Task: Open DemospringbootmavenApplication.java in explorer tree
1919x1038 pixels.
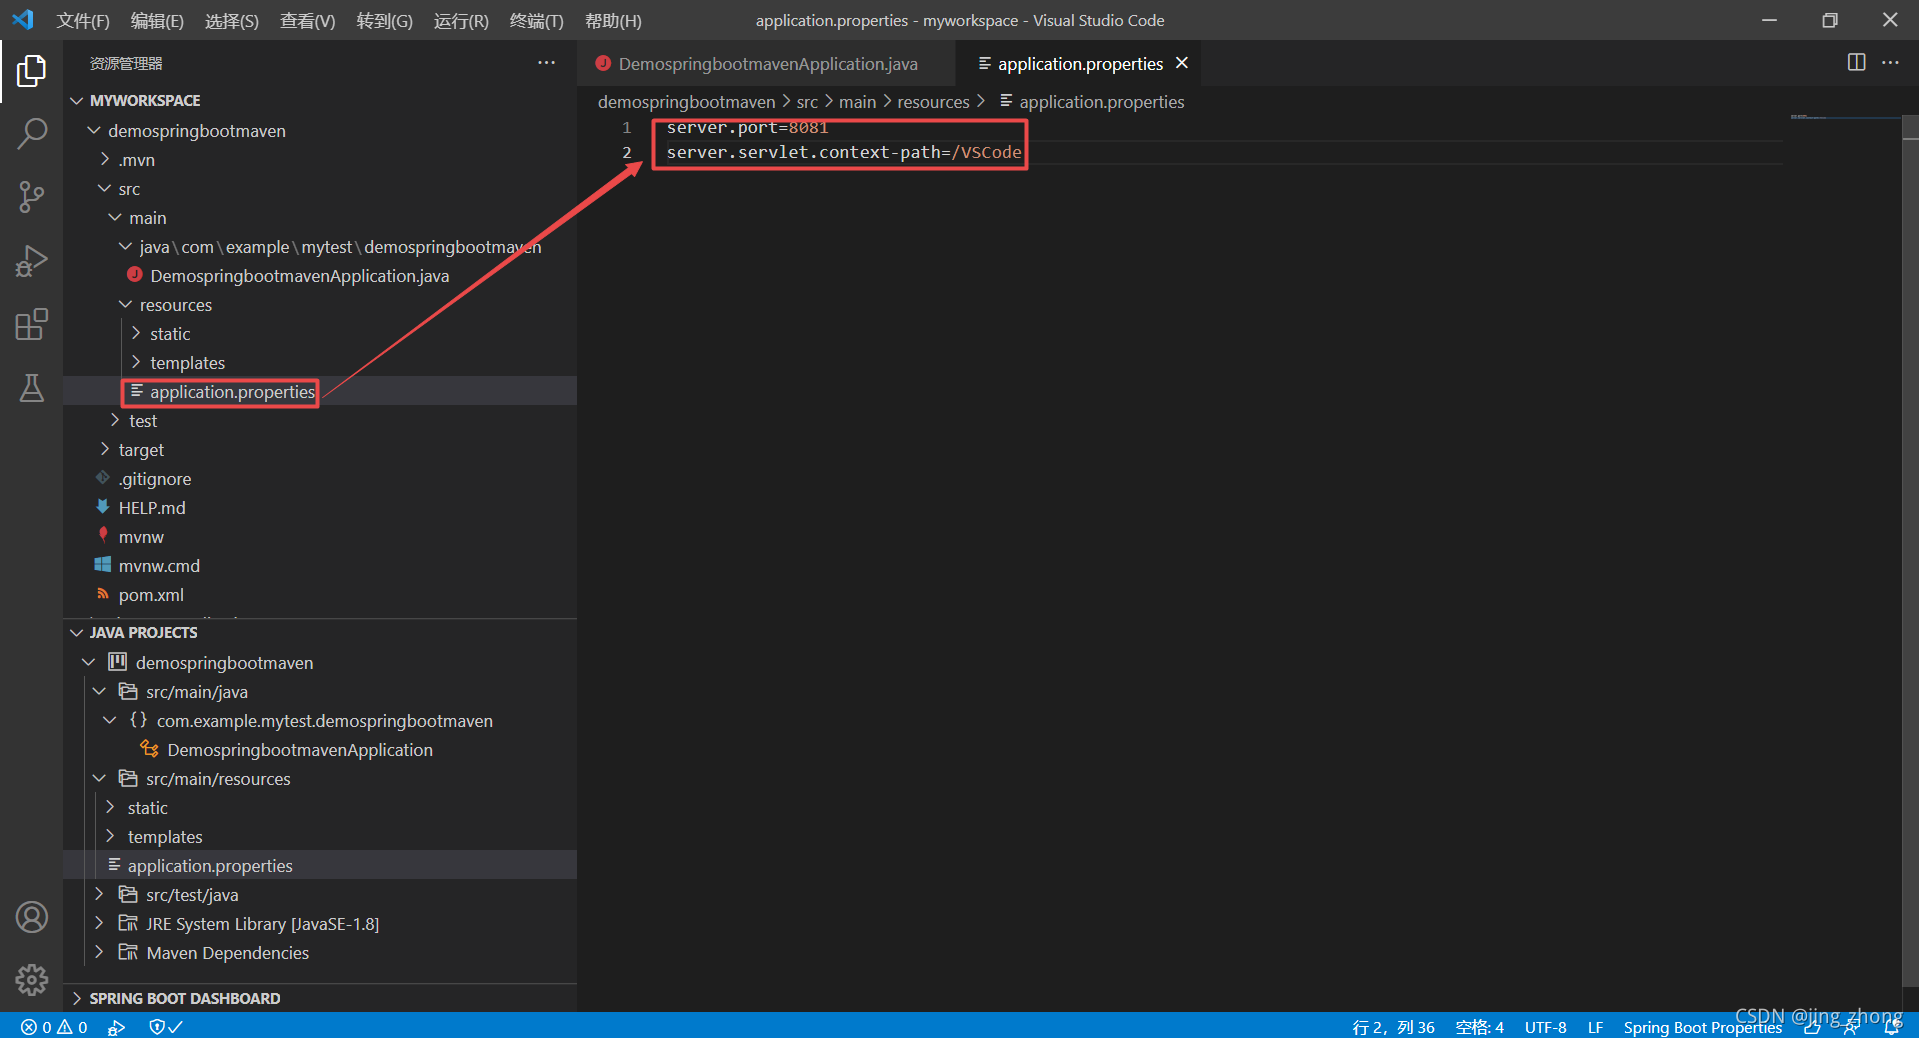Action: click(299, 276)
